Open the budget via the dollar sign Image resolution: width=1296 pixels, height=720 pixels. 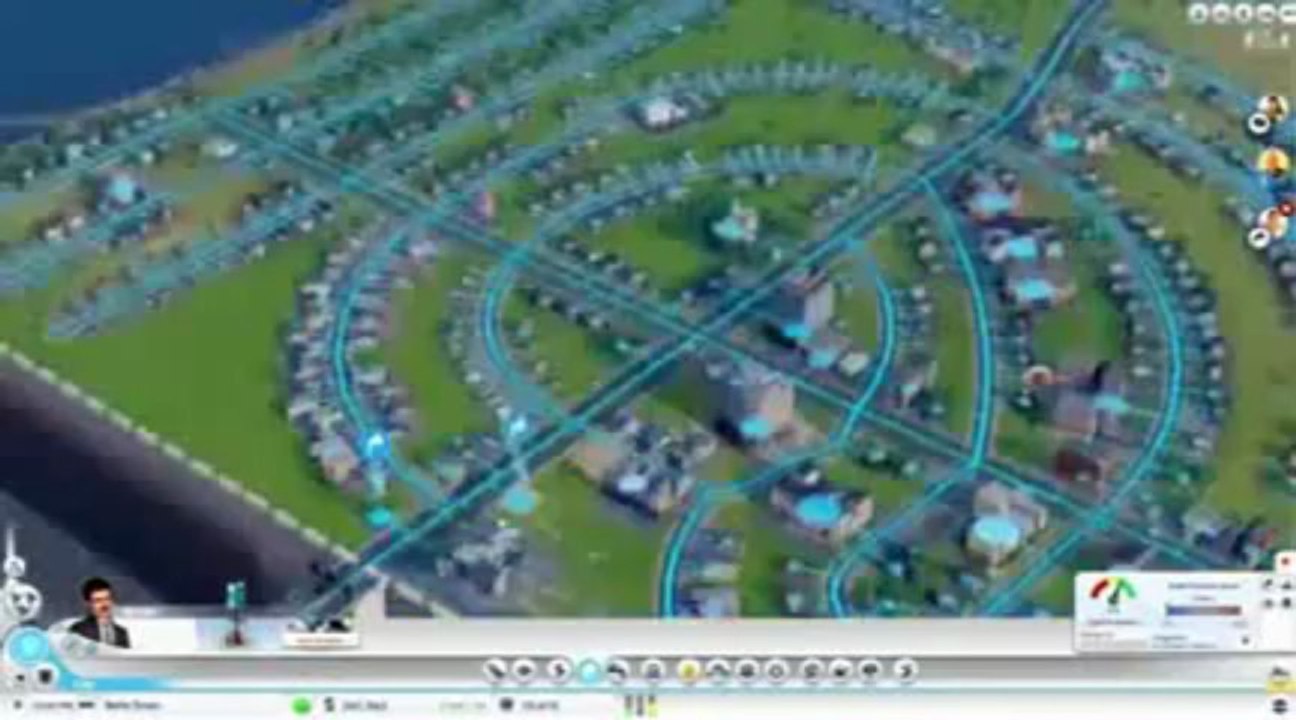pos(328,705)
